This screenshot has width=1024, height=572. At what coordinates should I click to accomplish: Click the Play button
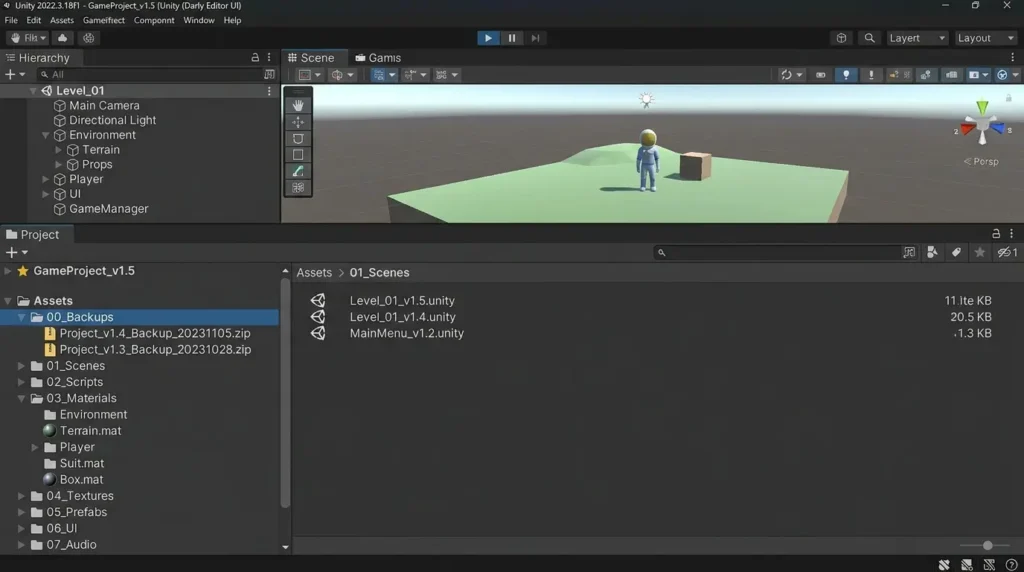tap(488, 38)
